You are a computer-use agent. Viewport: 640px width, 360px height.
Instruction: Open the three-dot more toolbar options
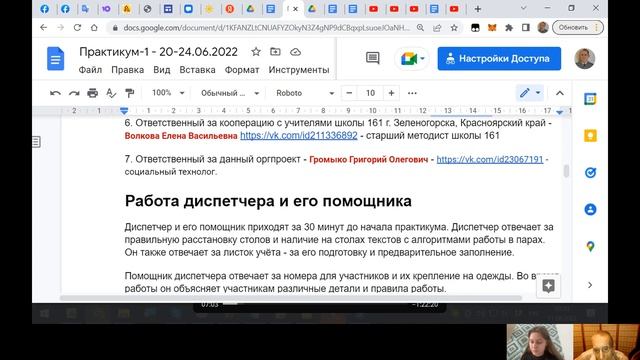[x=412, y=93]
